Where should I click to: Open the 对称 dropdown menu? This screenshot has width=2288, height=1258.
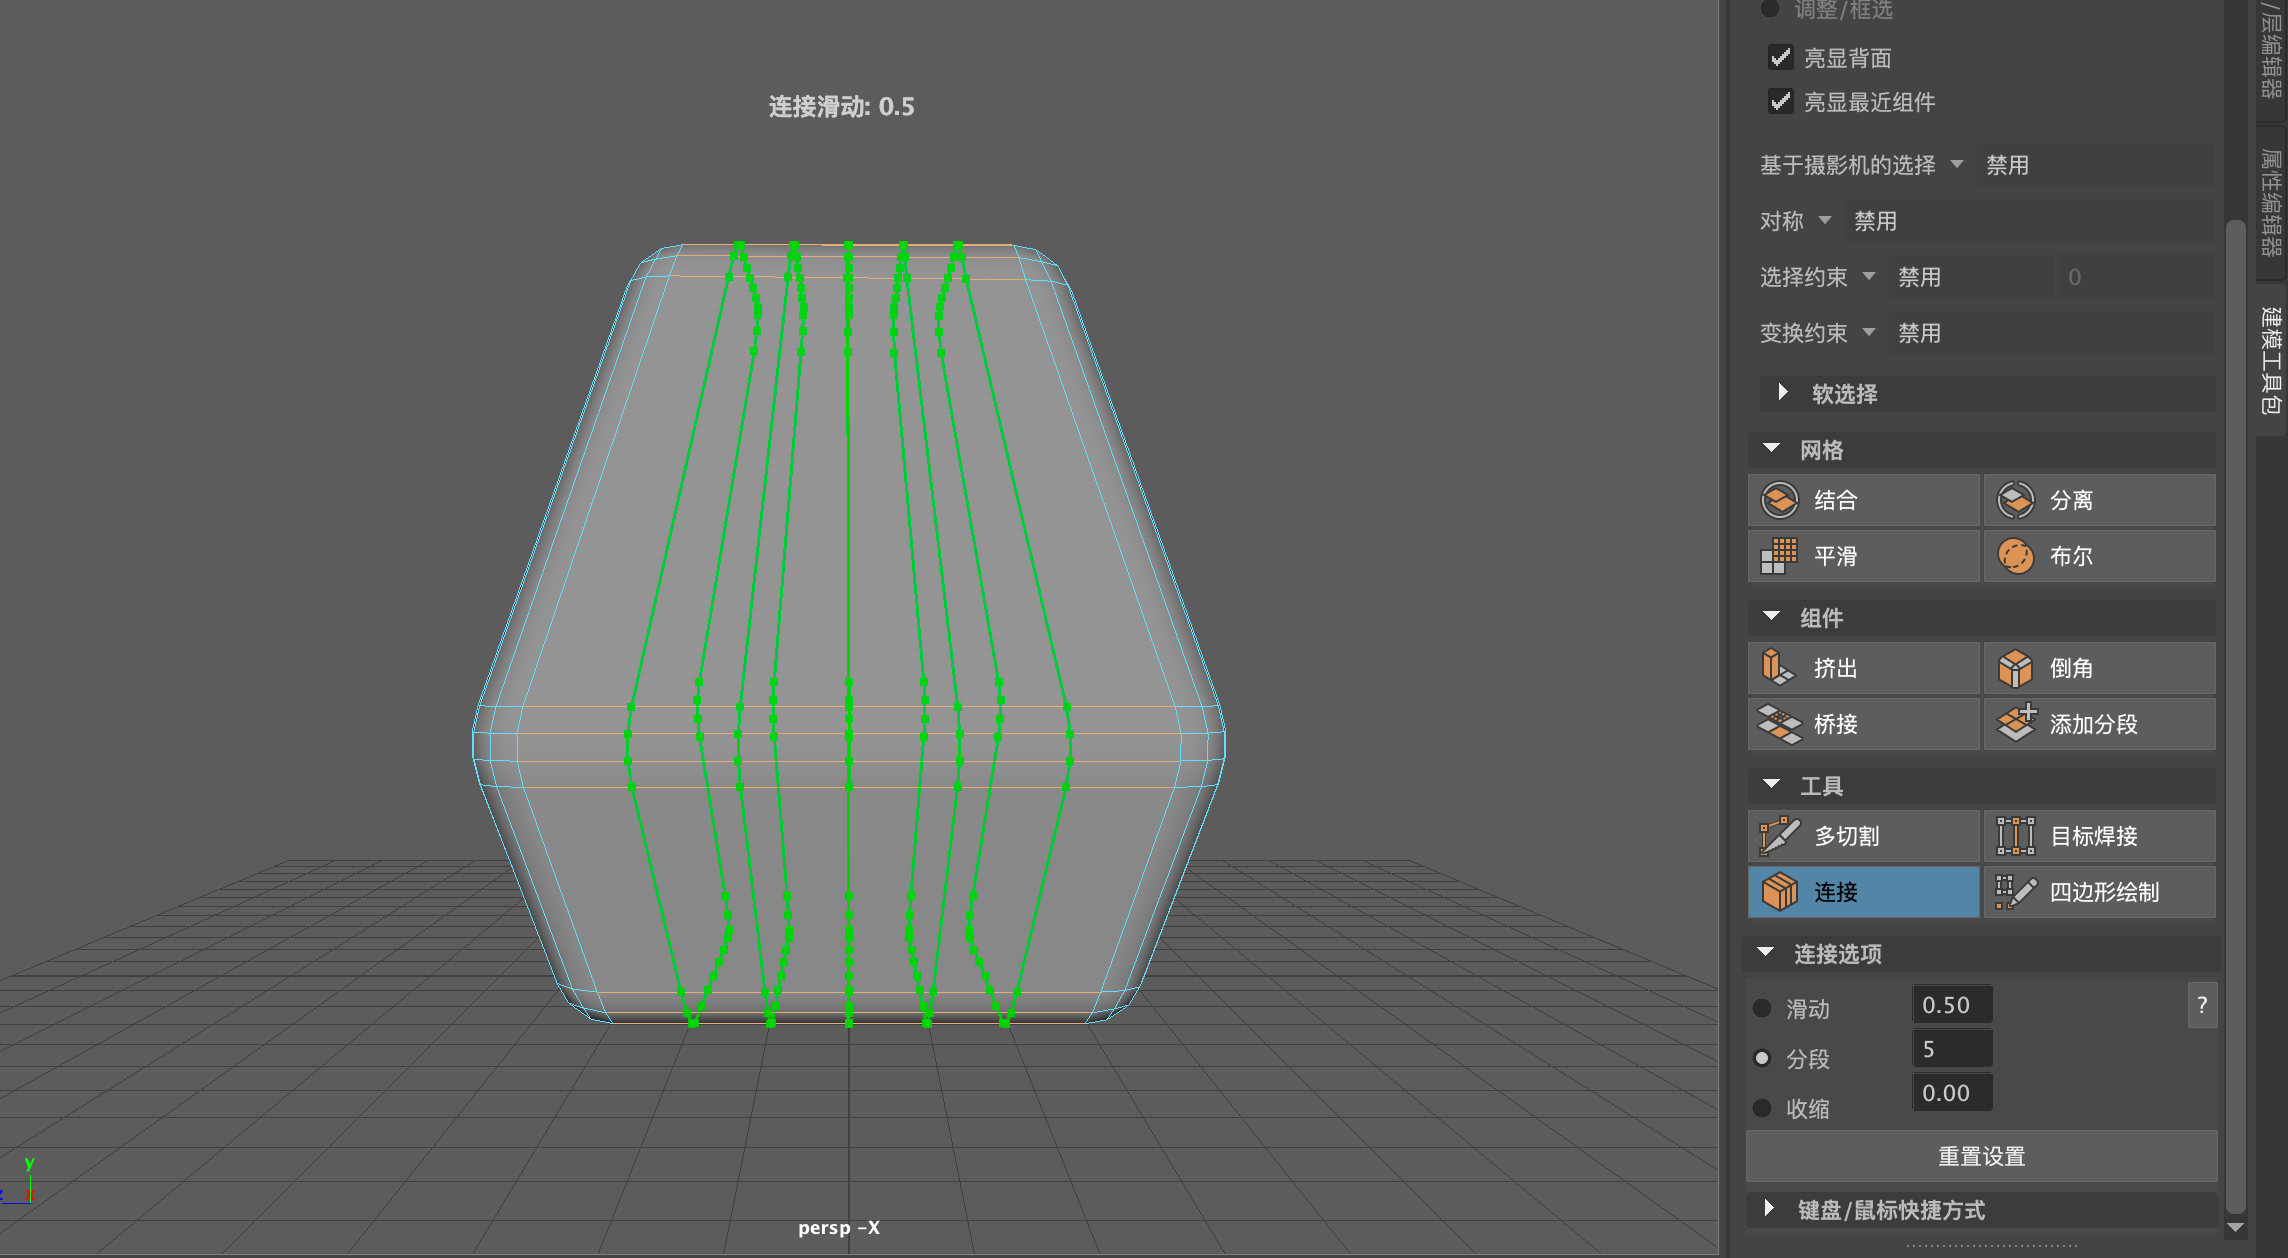click(1825, 220)
